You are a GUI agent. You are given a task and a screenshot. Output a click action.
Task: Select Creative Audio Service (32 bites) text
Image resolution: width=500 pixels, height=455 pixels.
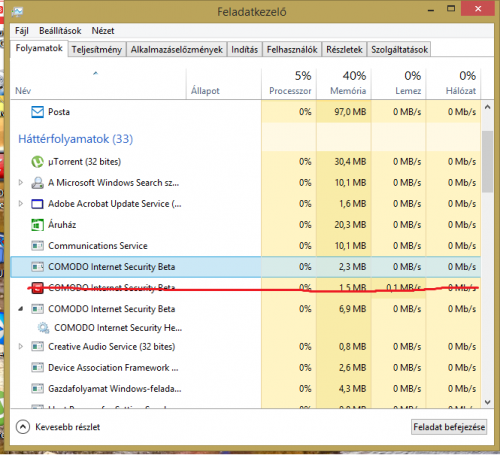[x=112, y=347]
